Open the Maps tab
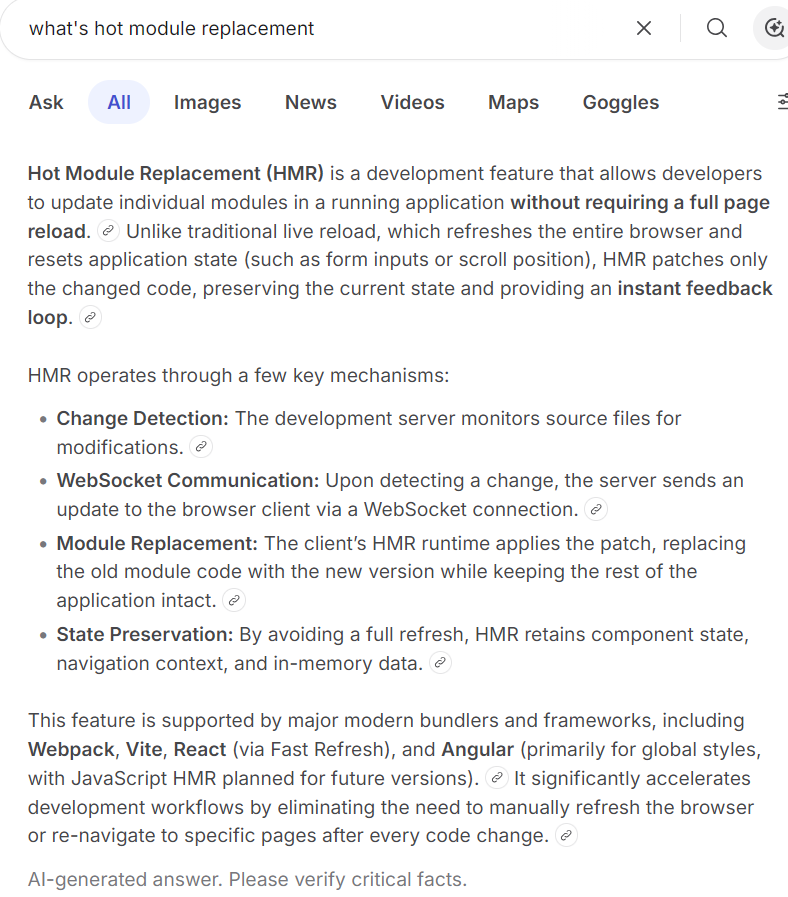 click(x=513, y=102)
